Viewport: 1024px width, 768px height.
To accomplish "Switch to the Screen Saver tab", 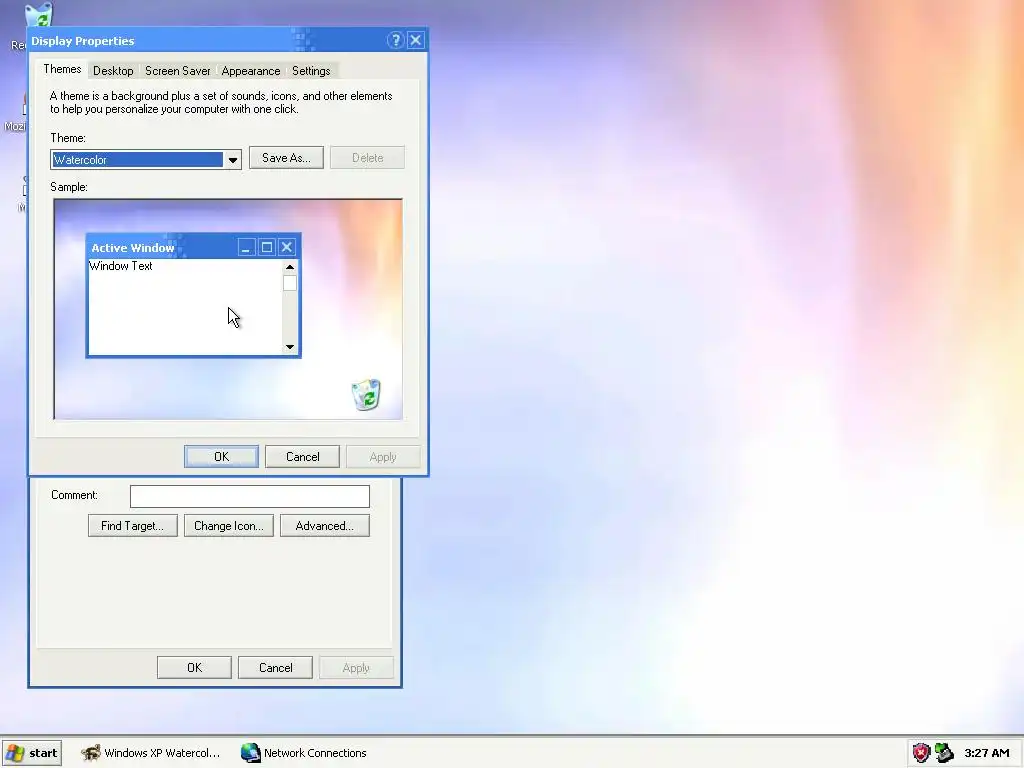I will pyautogui.click(x=178, y=71).
